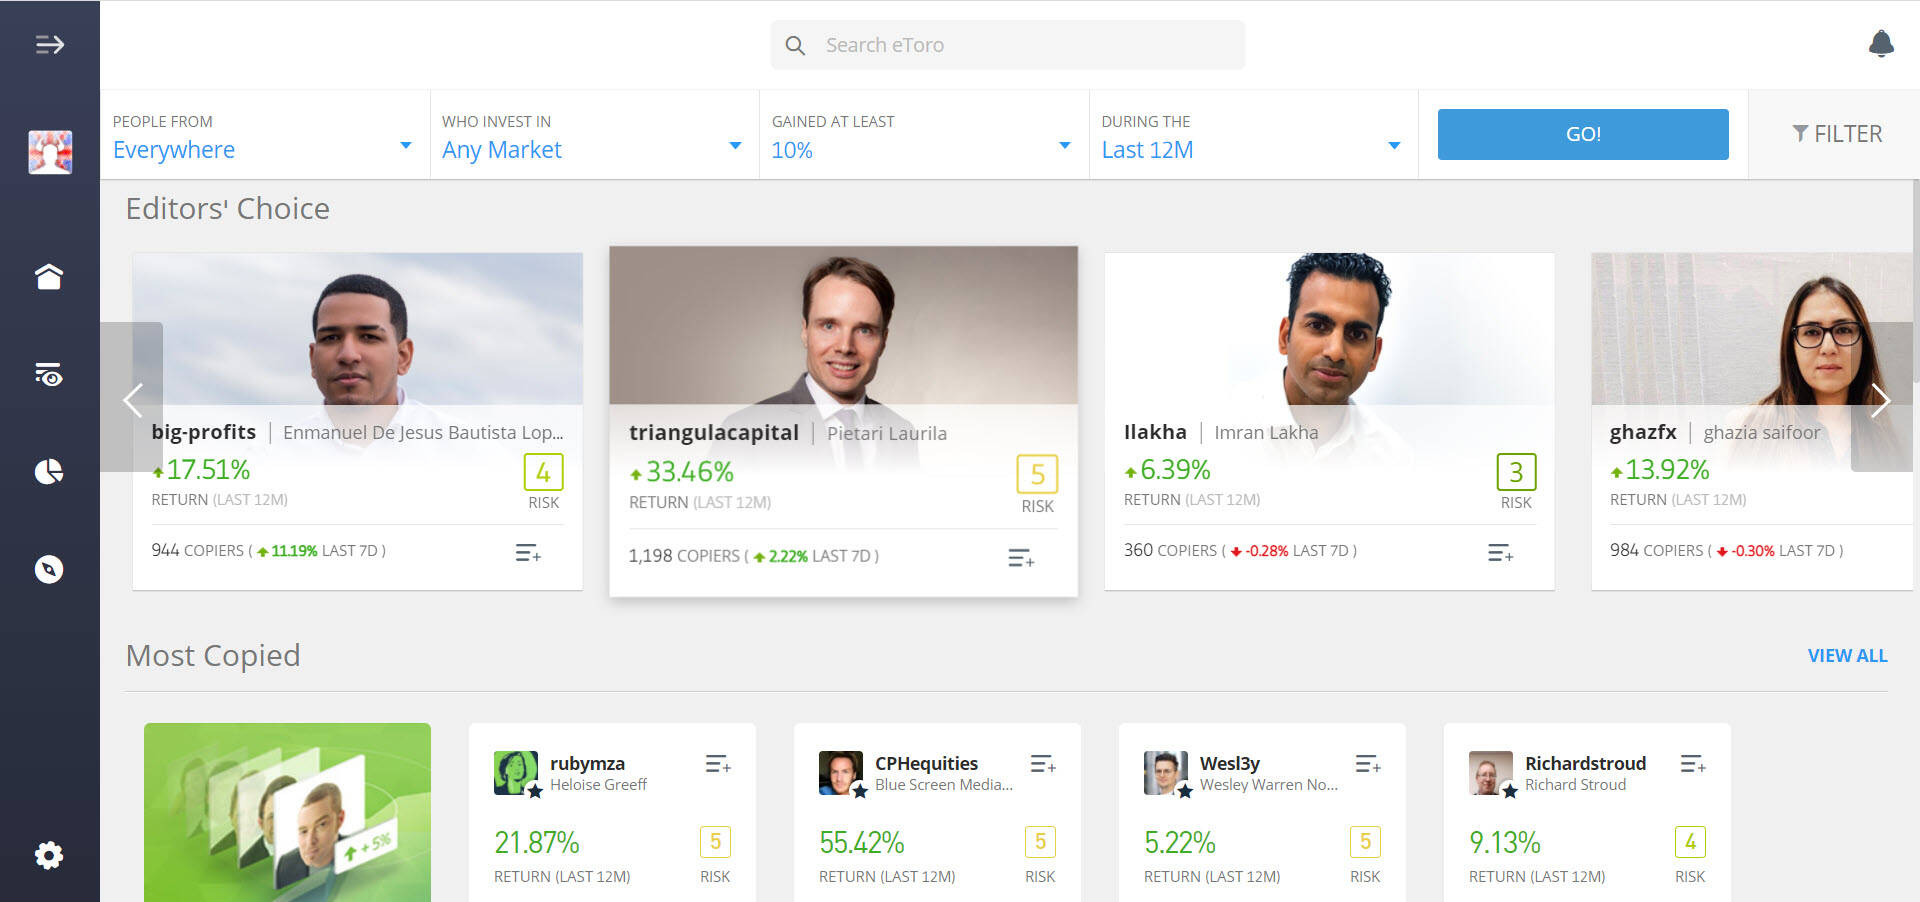Click Ilakha risk score 3 badge

tap(1516, 472)
